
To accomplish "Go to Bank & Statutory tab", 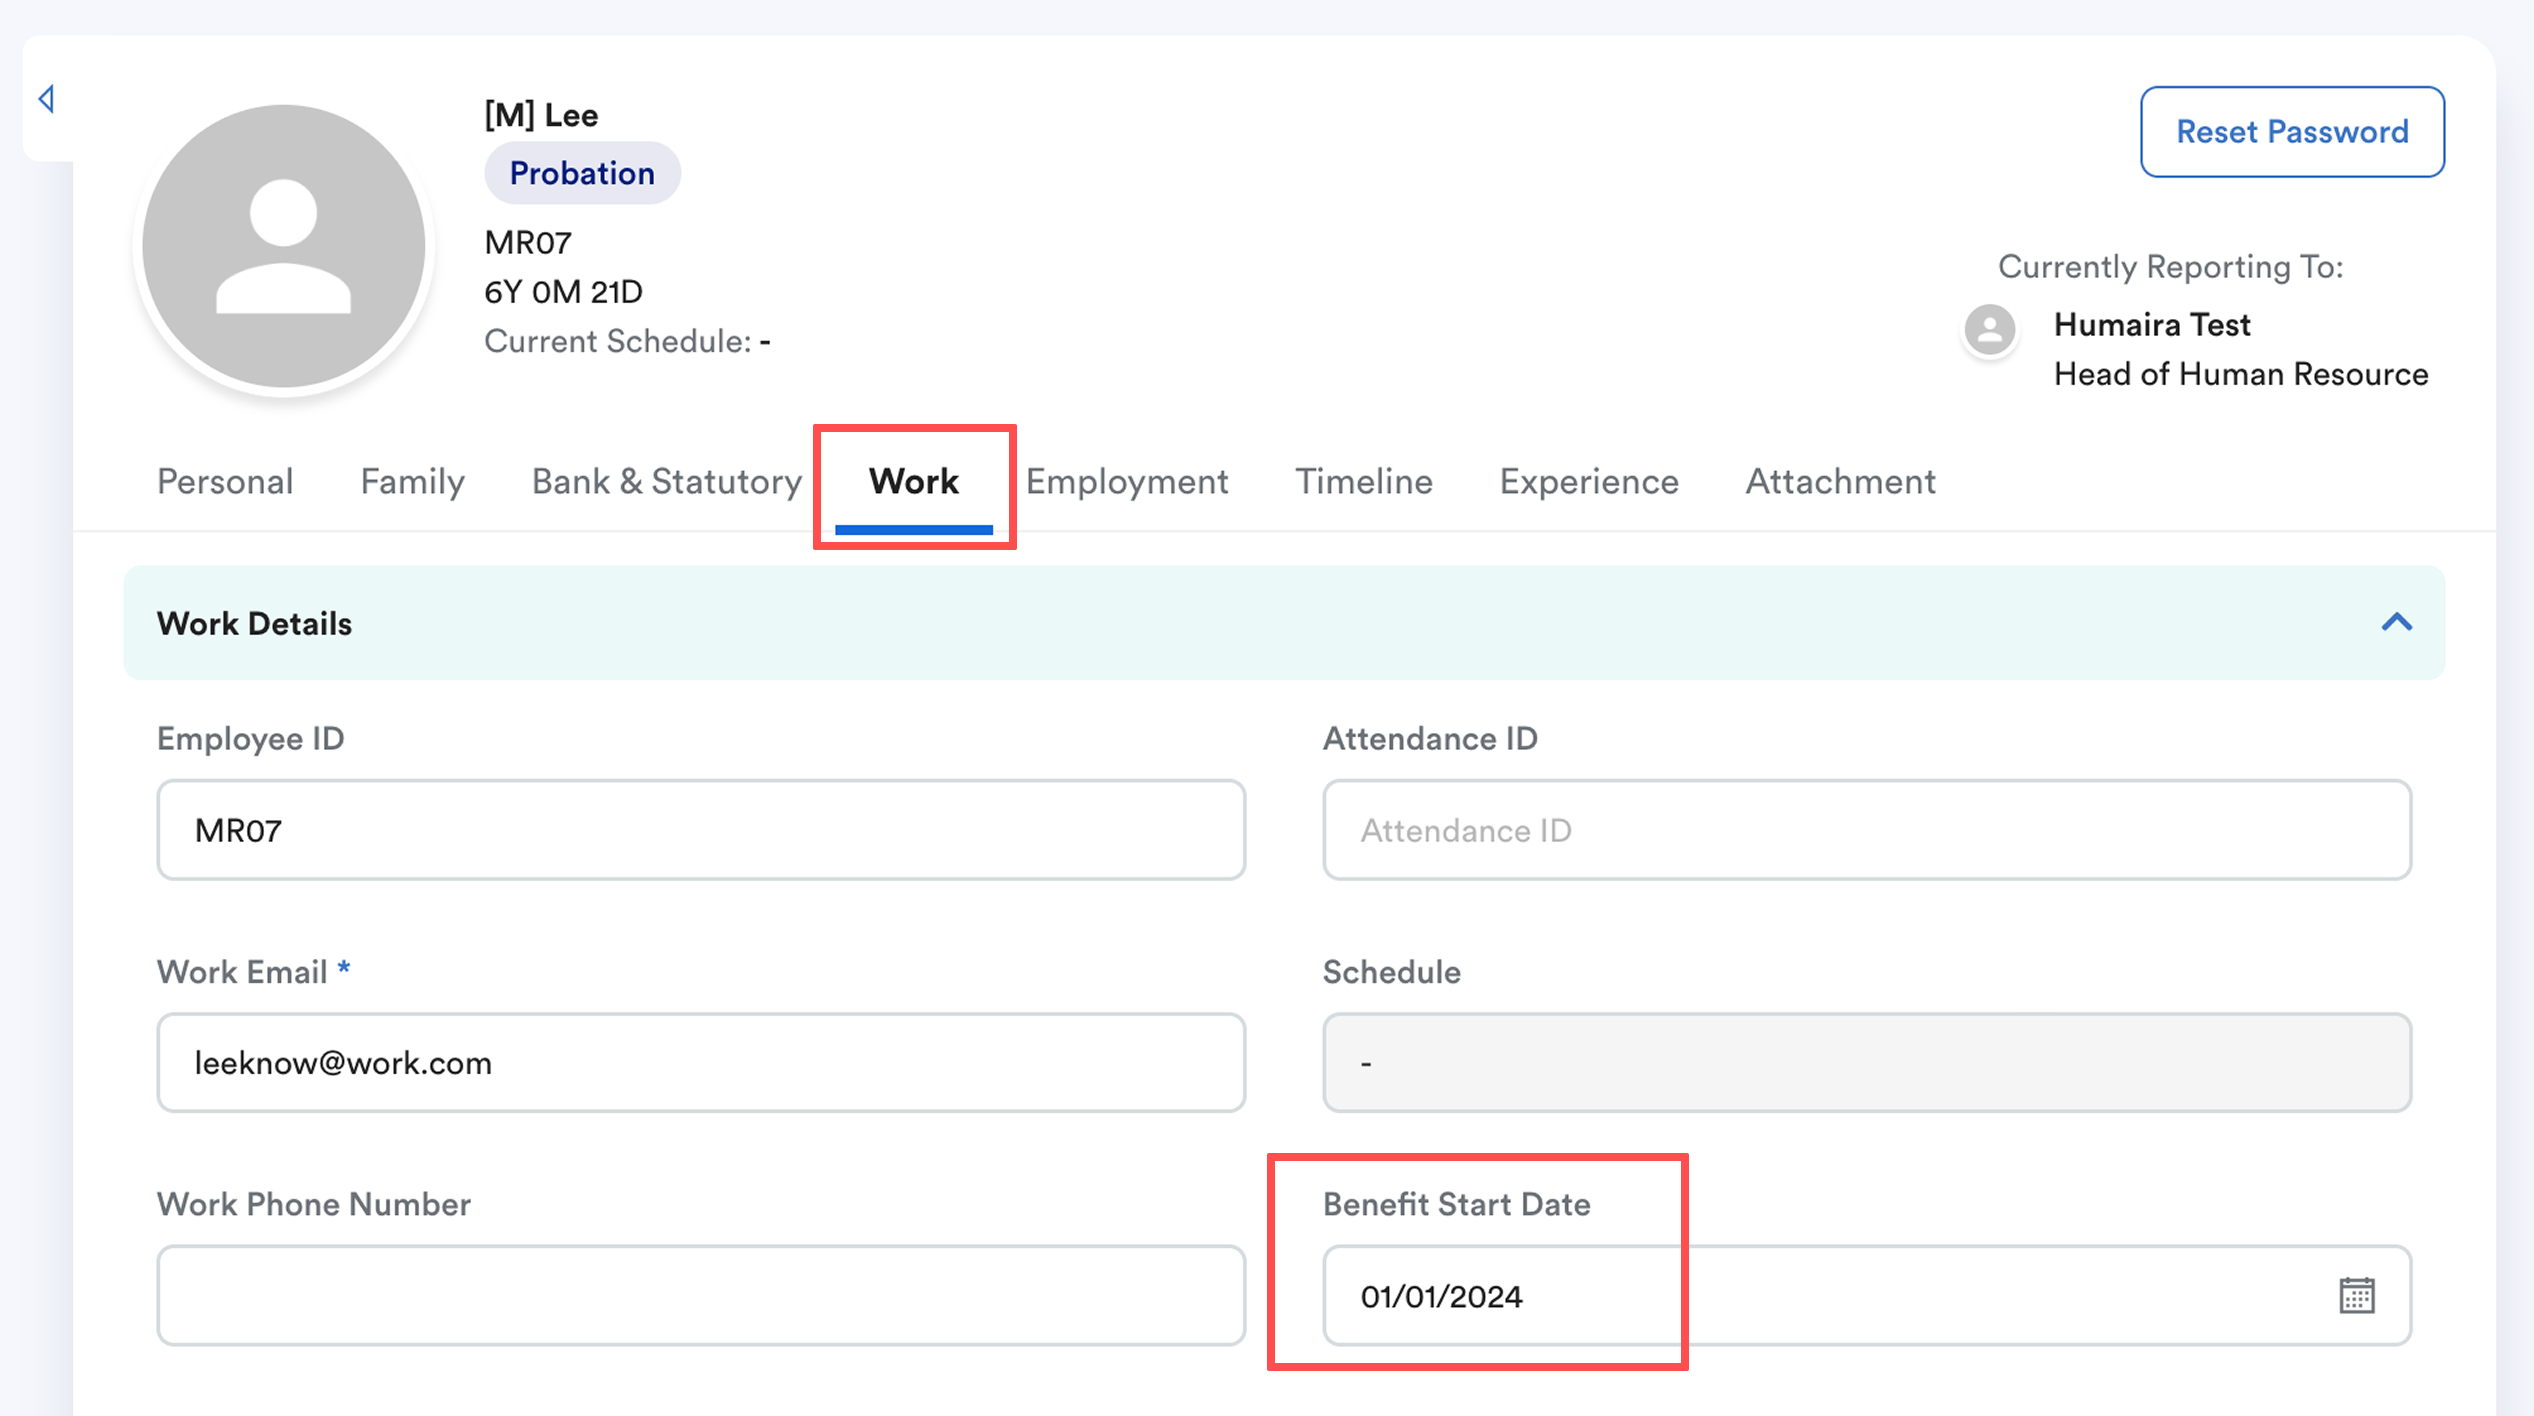I will (x=666, y=482).
